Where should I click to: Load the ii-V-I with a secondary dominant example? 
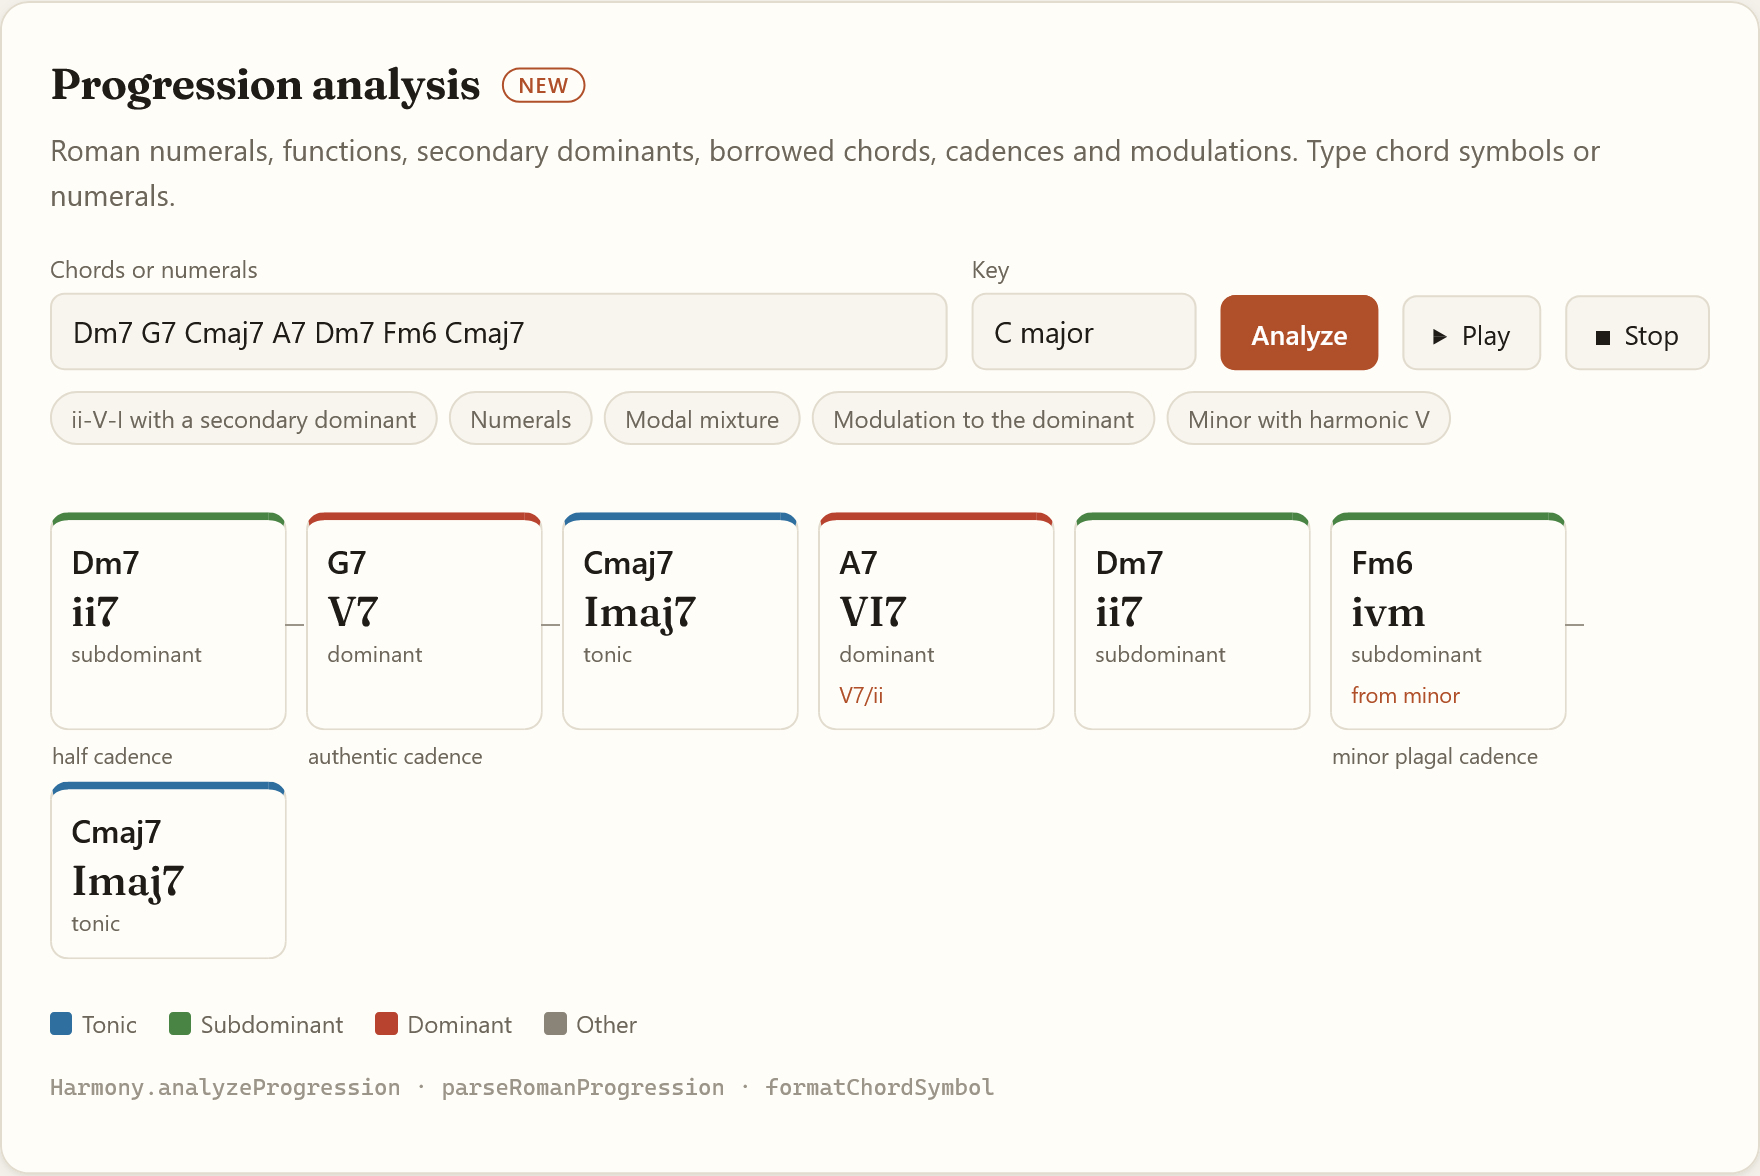click(x=244, y=418)
